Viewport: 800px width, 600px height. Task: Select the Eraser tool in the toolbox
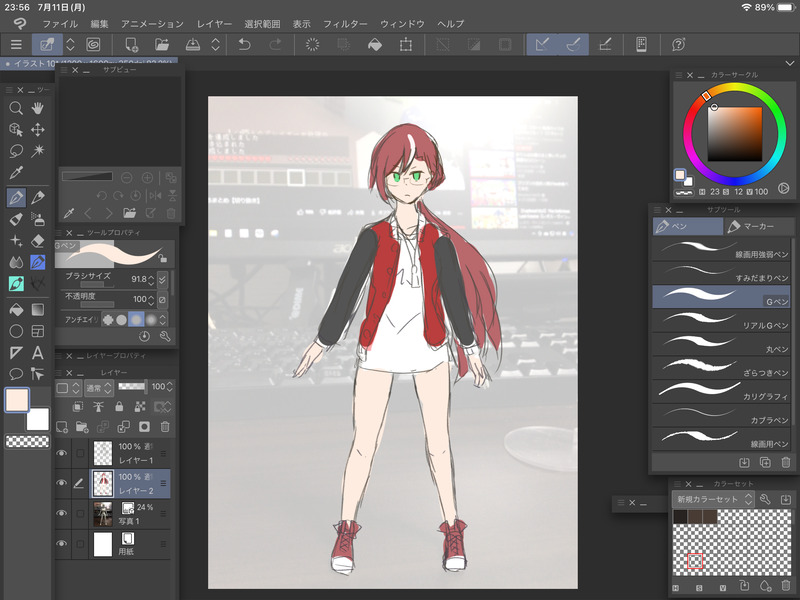pos(38,241)
